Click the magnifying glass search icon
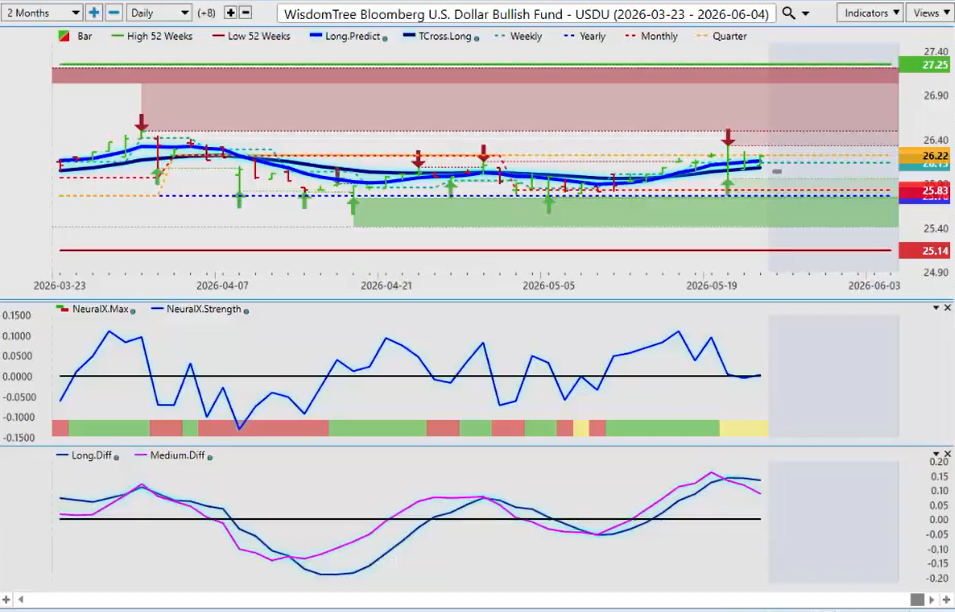This screenshot has height=612, width=955. [x=788, y=13]
